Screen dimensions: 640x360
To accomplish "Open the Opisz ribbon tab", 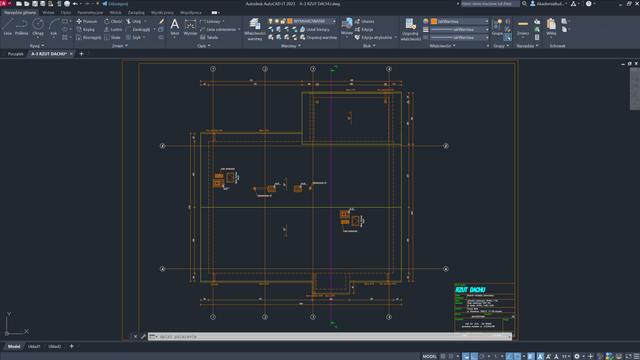I will click(x=66, y=13).
